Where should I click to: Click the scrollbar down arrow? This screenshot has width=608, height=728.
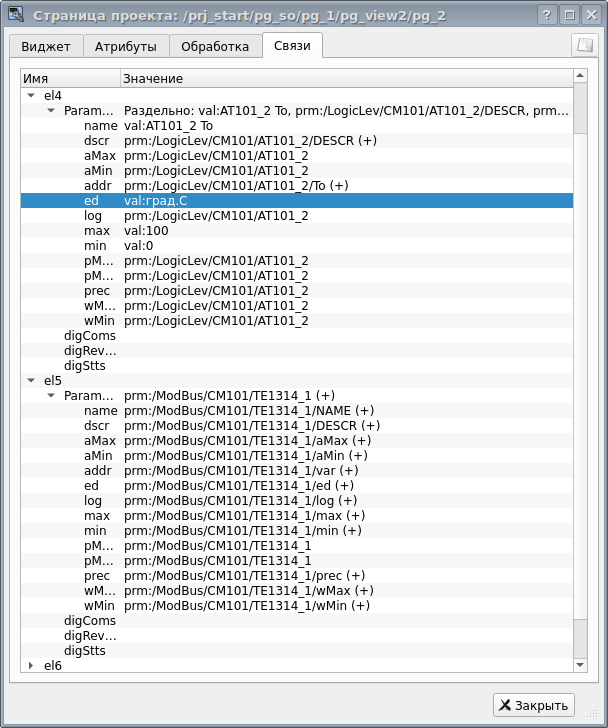[x=579, y=665]
